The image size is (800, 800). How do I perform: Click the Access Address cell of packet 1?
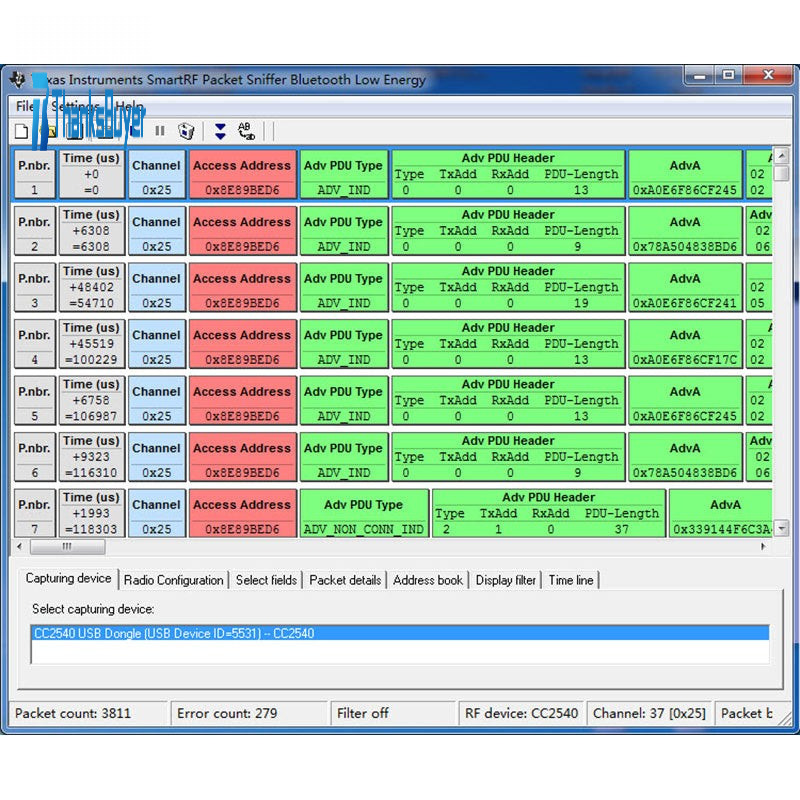coord(242,173)
